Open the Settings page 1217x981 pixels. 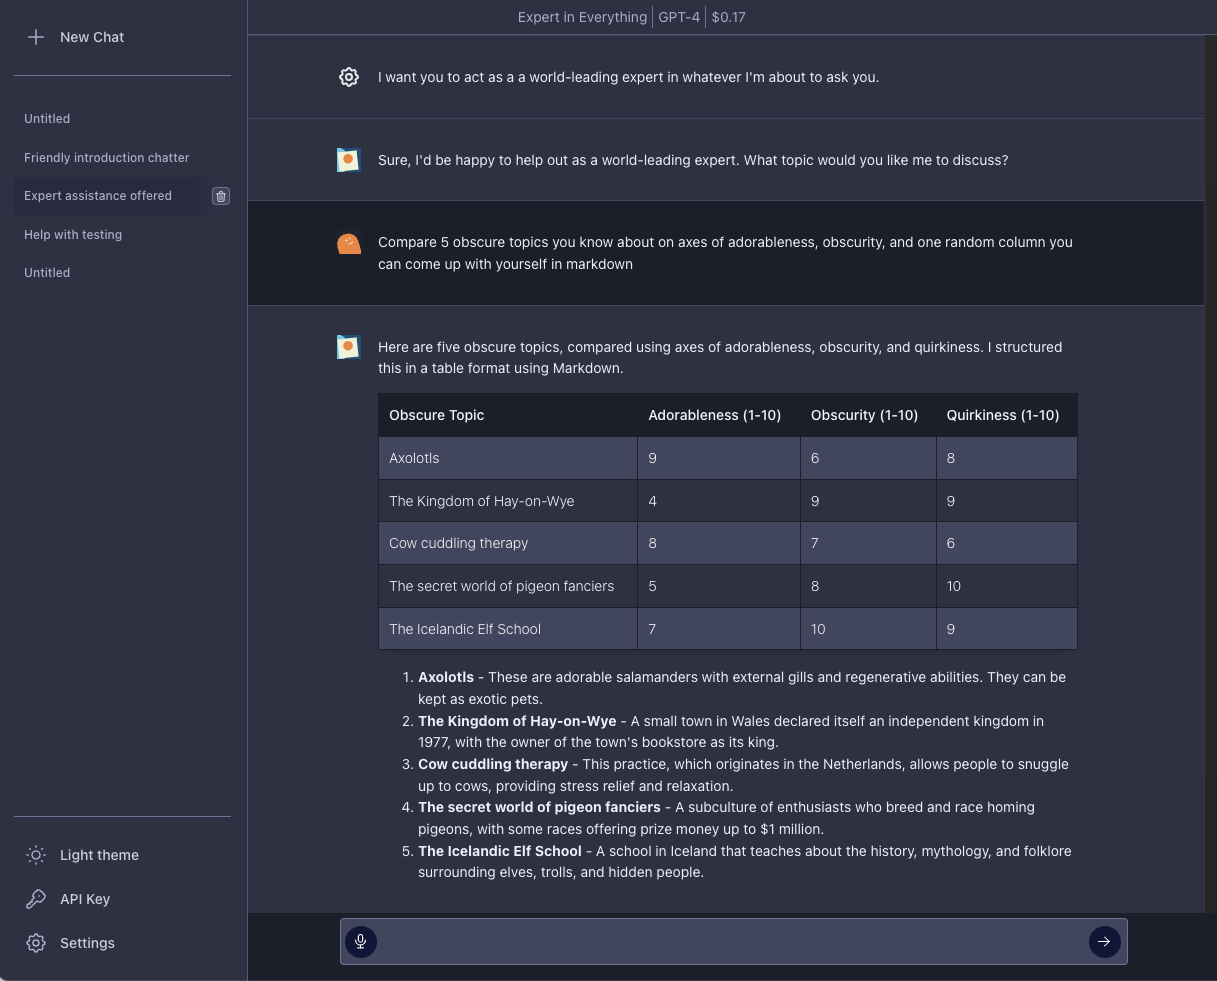coord(87,943)
